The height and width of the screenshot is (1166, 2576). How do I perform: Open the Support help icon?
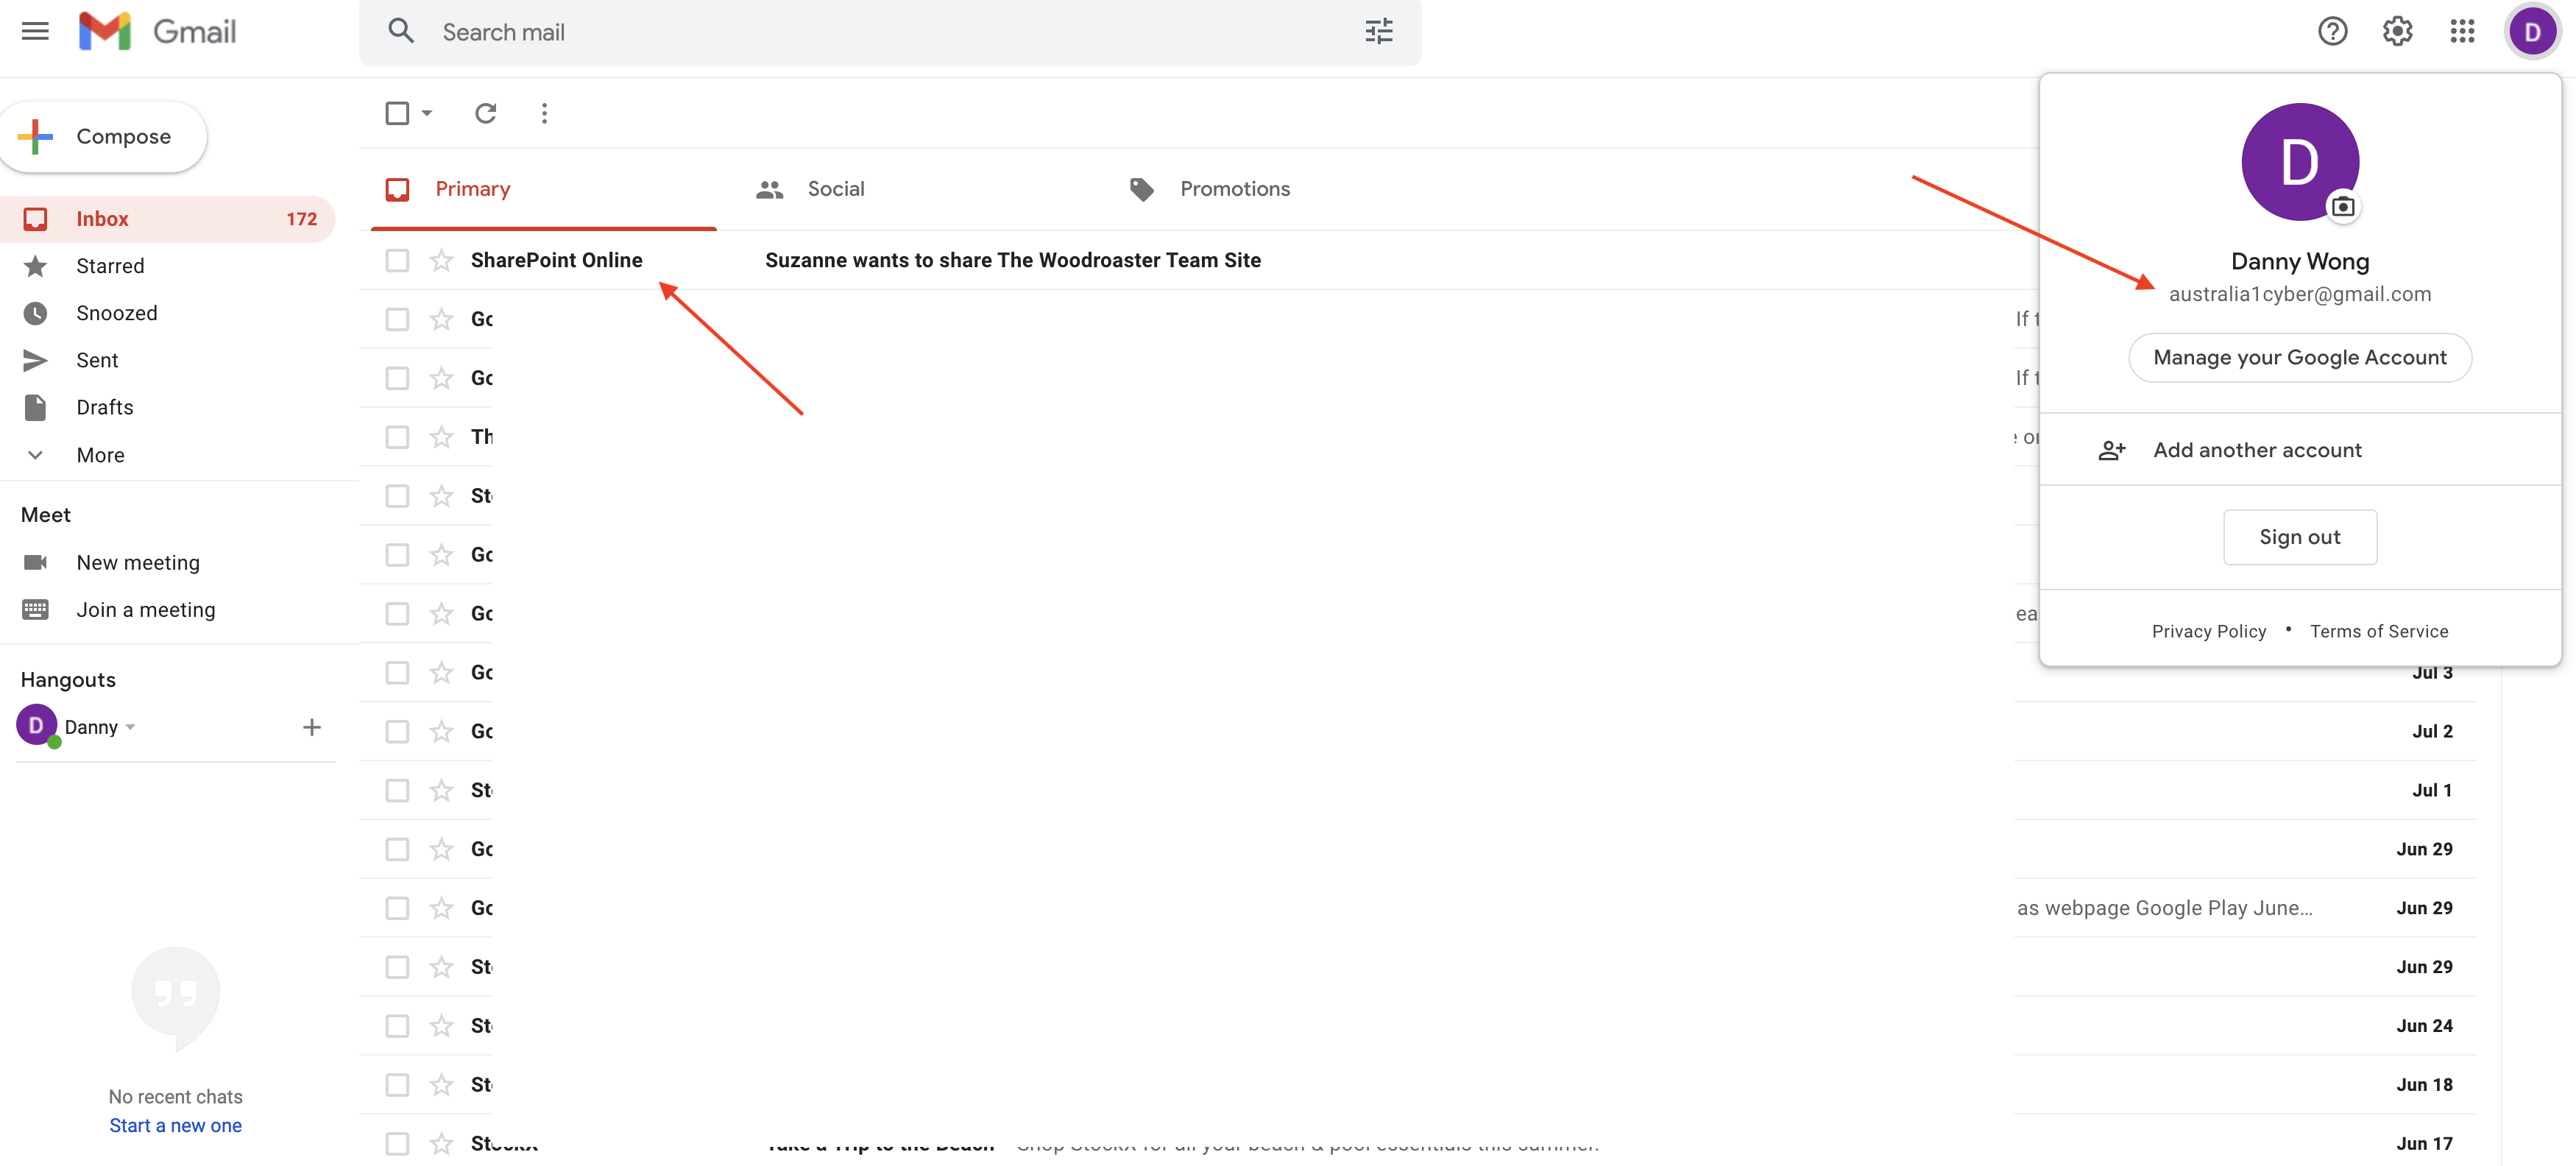[x=2332, y=32]
